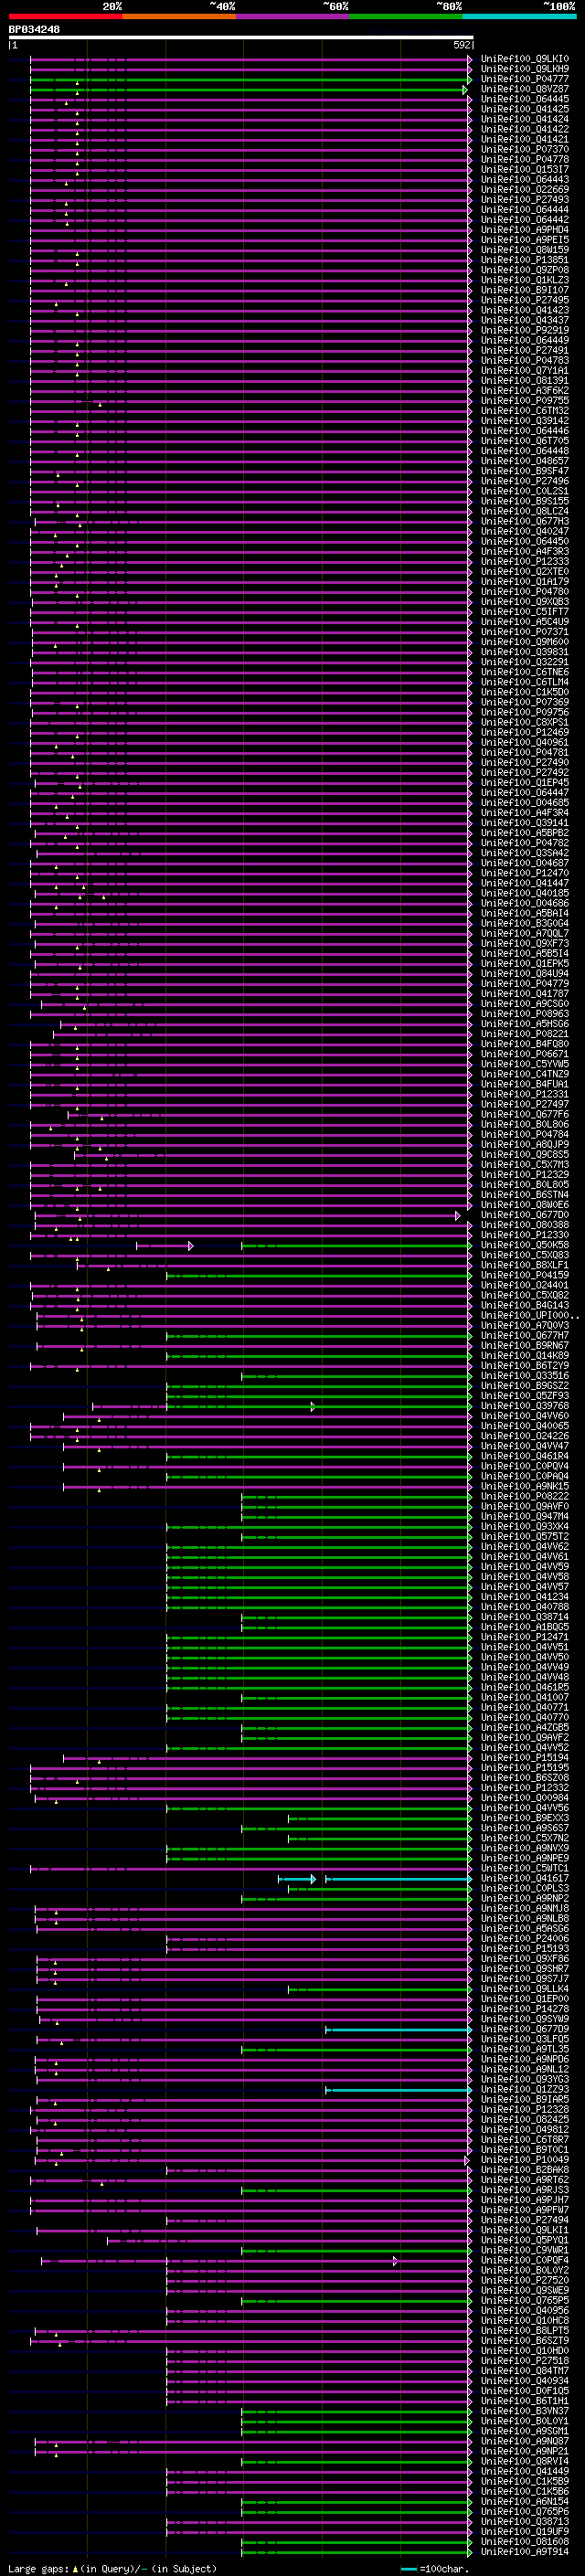Pick hit UniRef100_Q9LLK4
The height and width of the screenshot is (2576, 585).
pos(525,1990)
